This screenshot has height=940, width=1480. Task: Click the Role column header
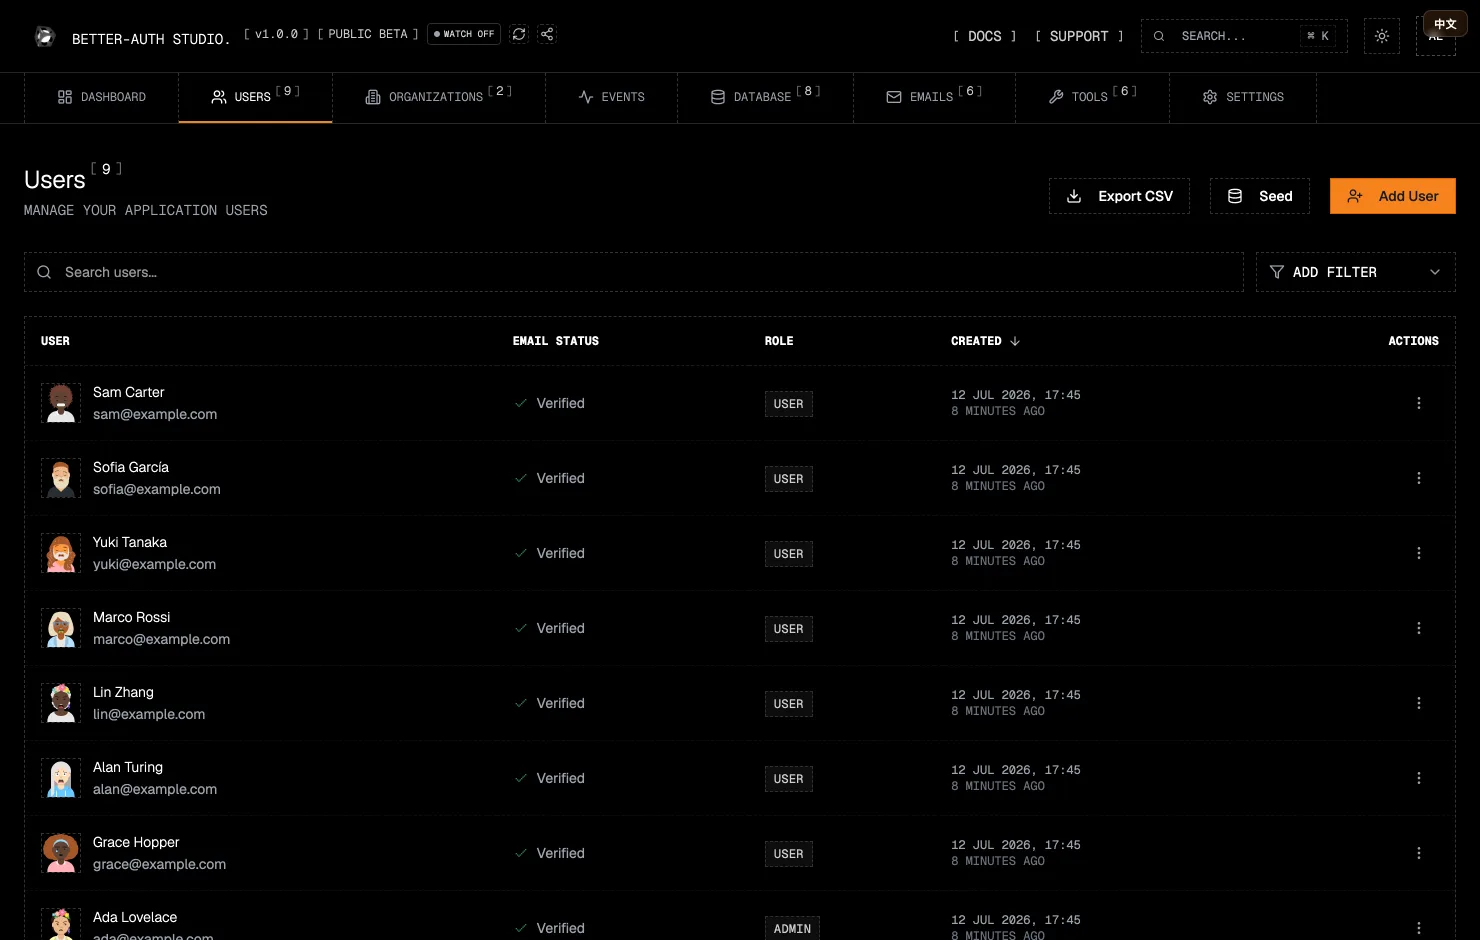[779, 341]
